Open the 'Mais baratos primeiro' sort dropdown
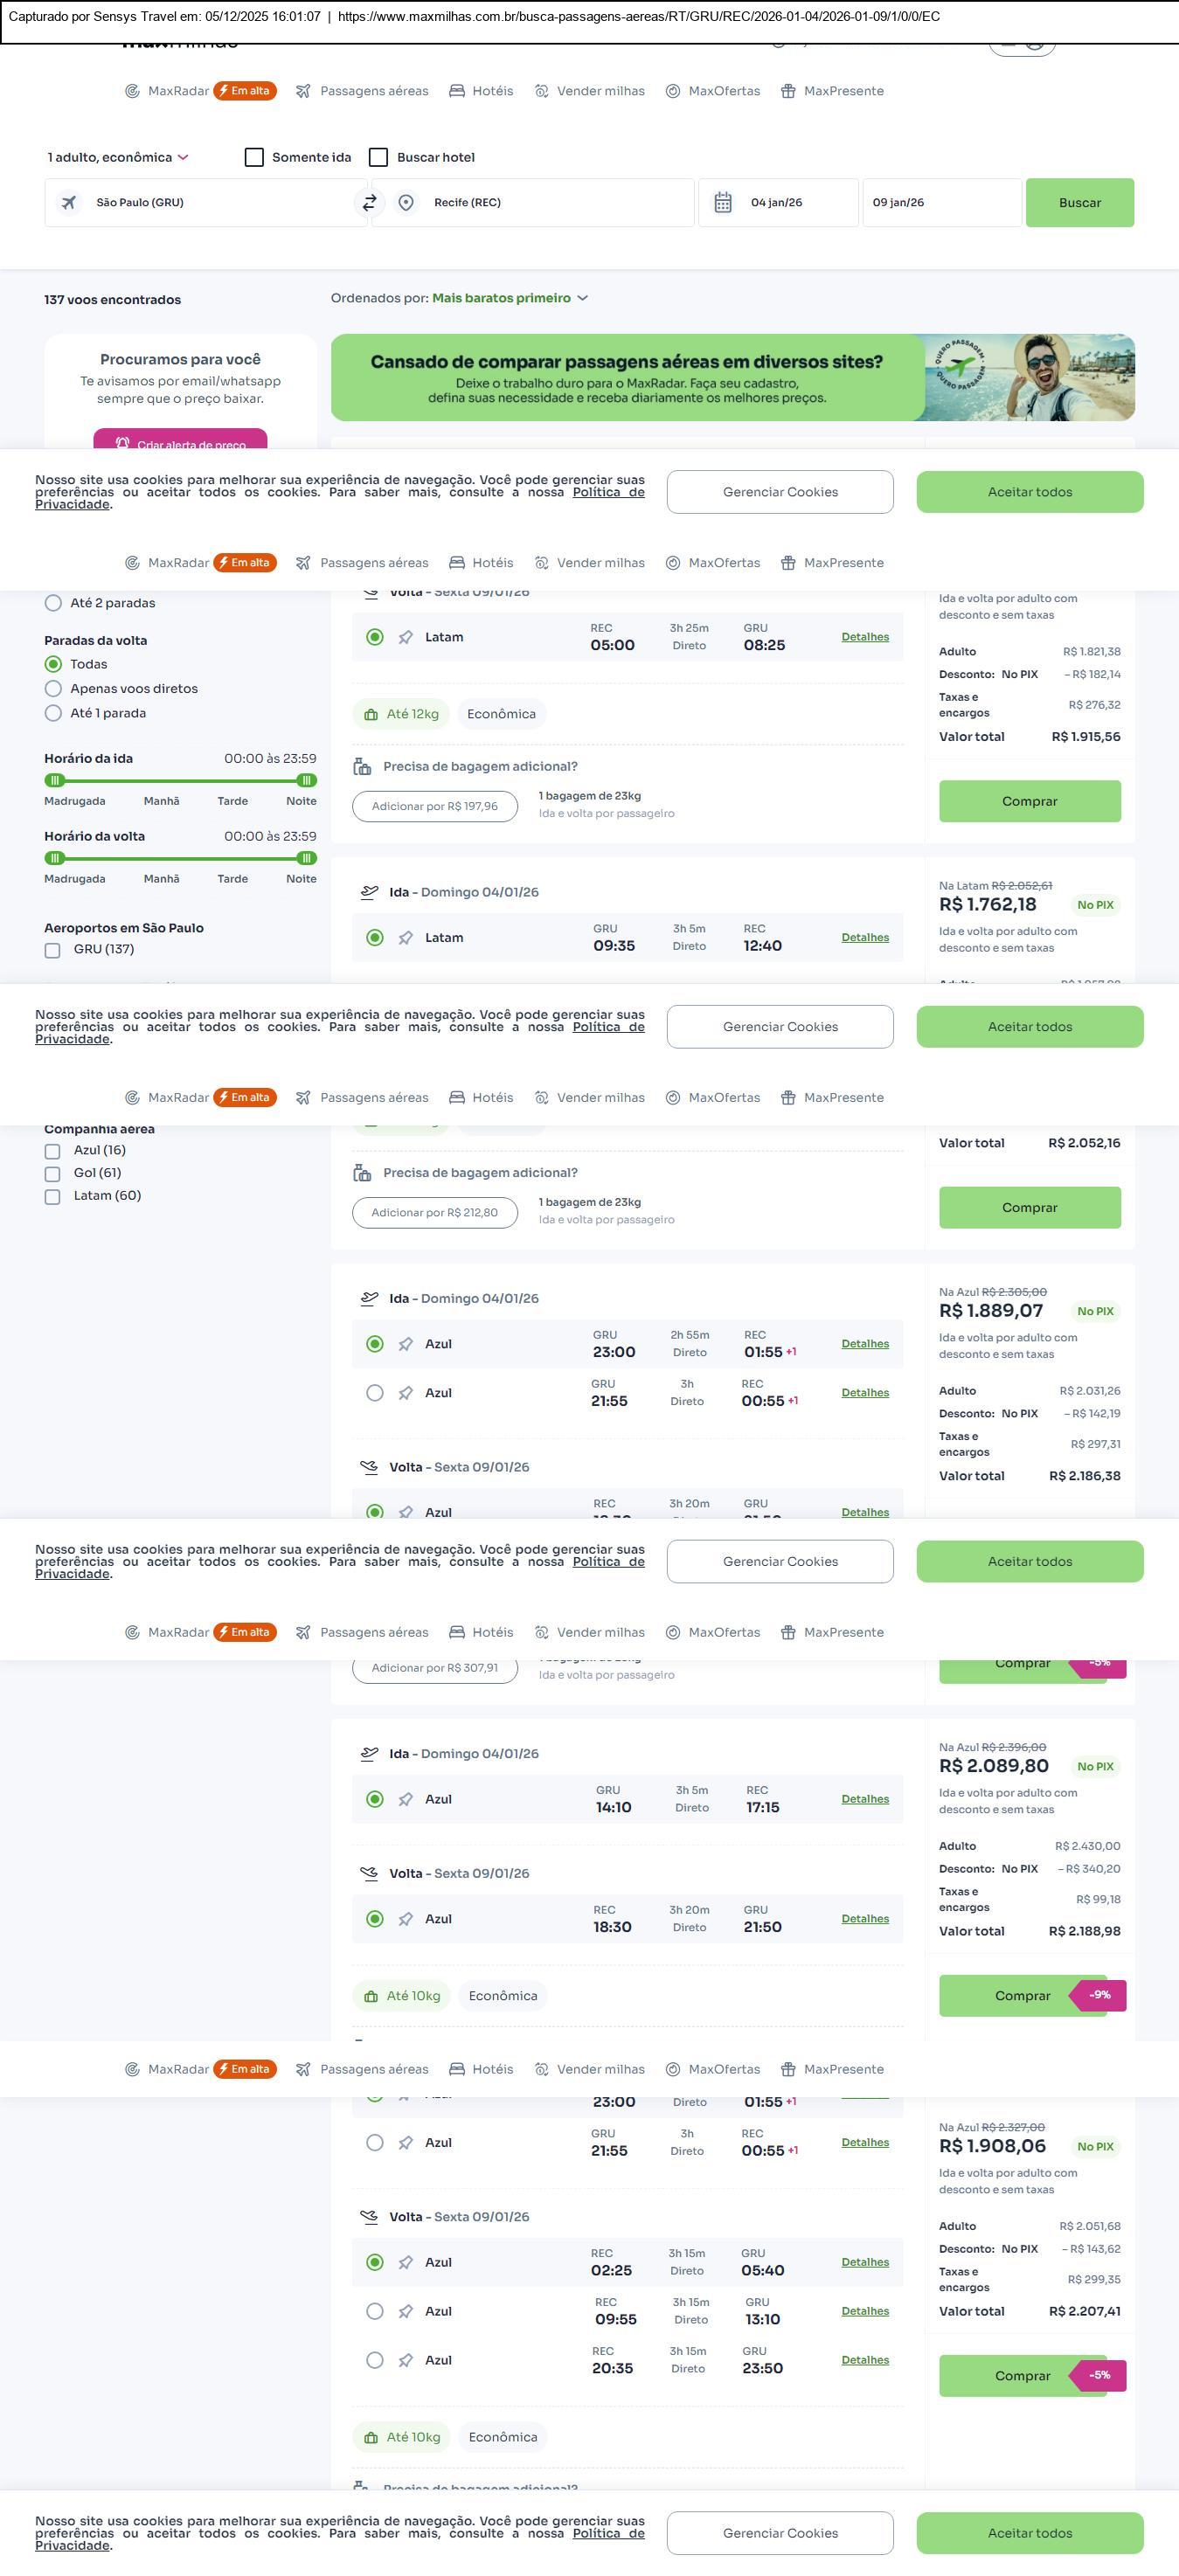The width and height of the screenshot is (1179, 2576). (x=509, y=299)
